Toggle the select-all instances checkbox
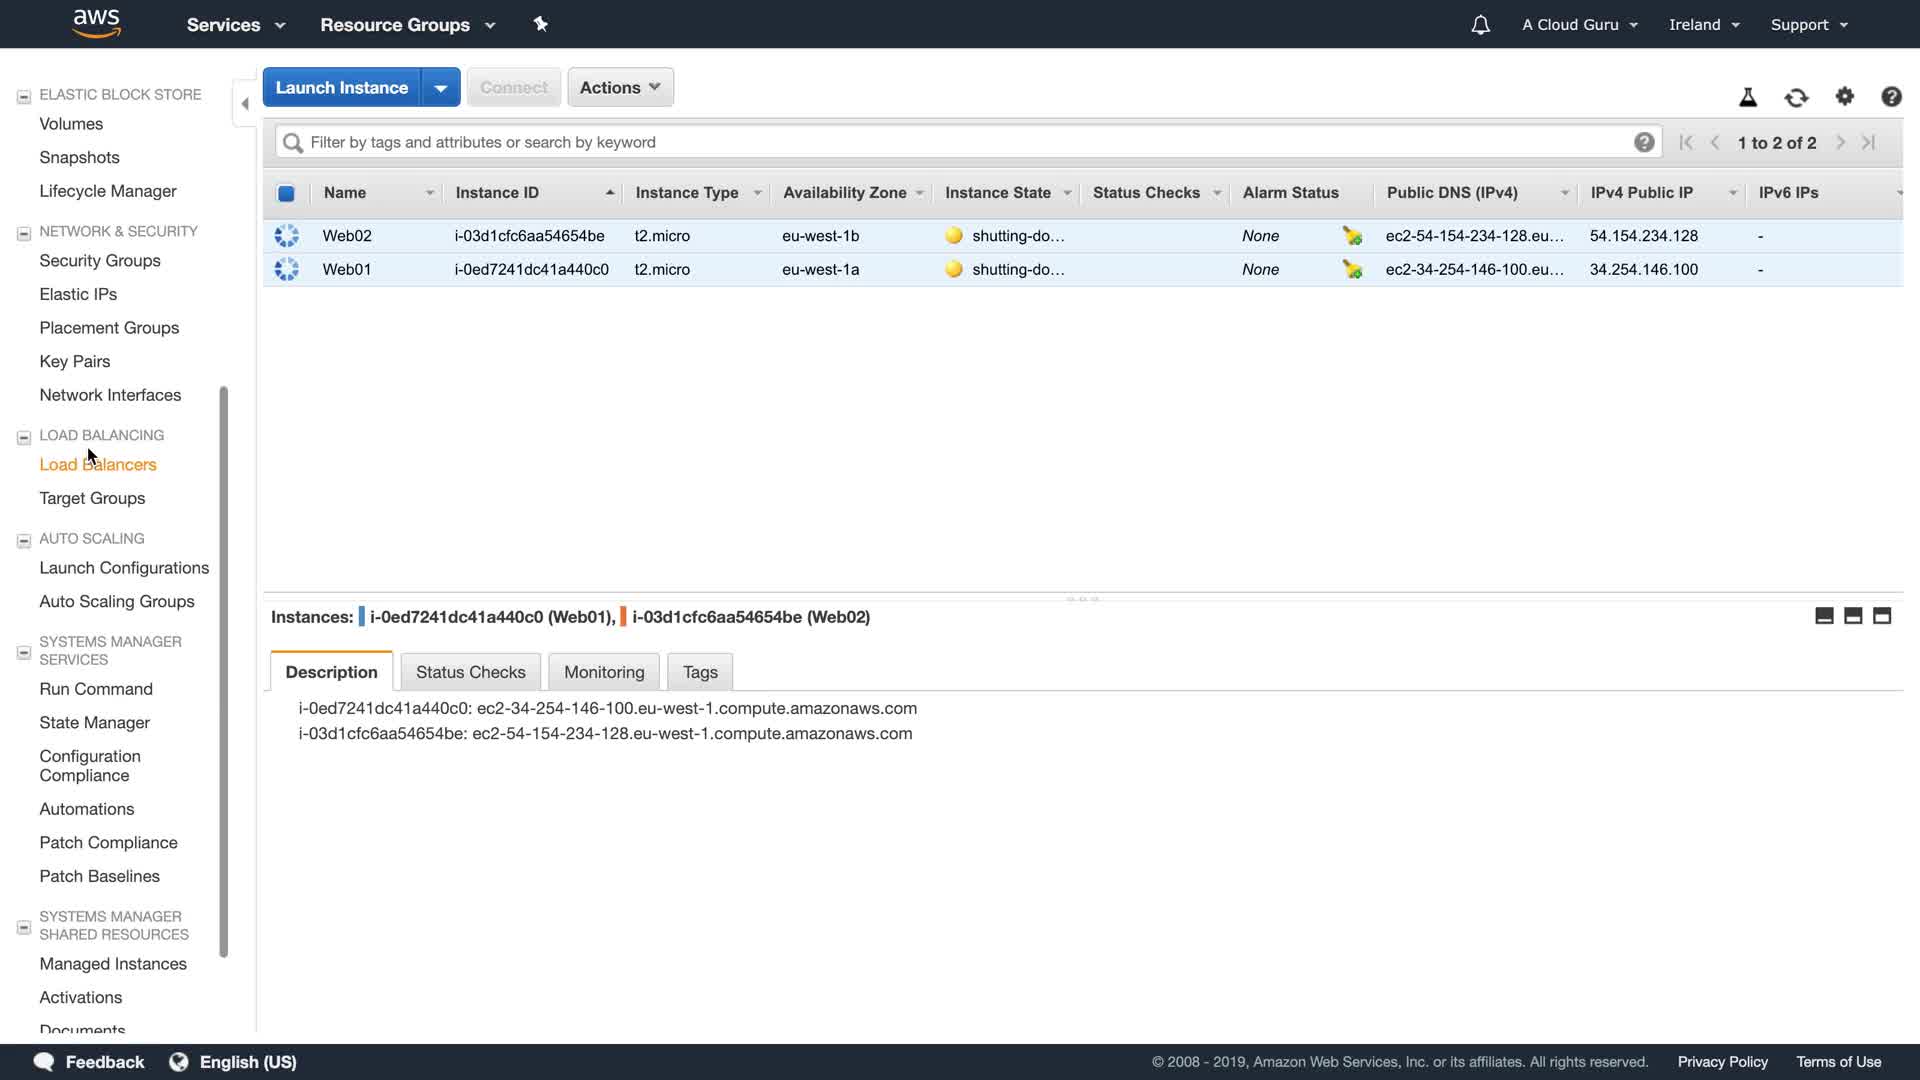 [286, 193]
